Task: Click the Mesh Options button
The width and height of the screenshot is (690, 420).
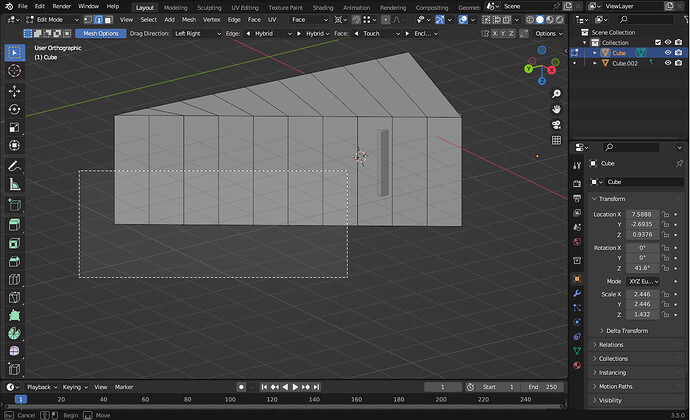Action: 101,33
